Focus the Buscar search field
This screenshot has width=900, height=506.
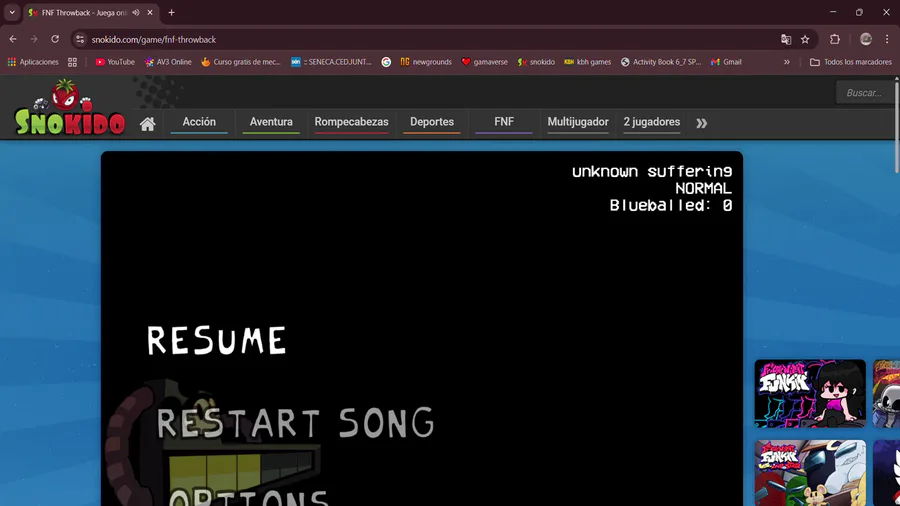(x=864, y=92)
